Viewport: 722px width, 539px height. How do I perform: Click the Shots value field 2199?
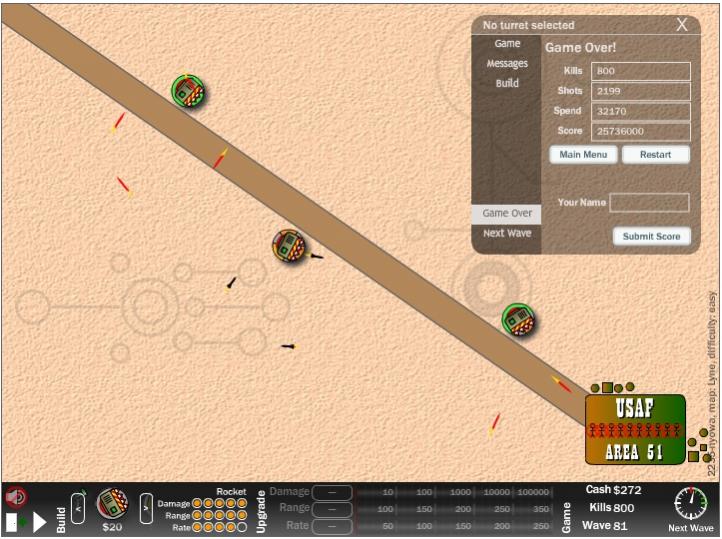640,91
